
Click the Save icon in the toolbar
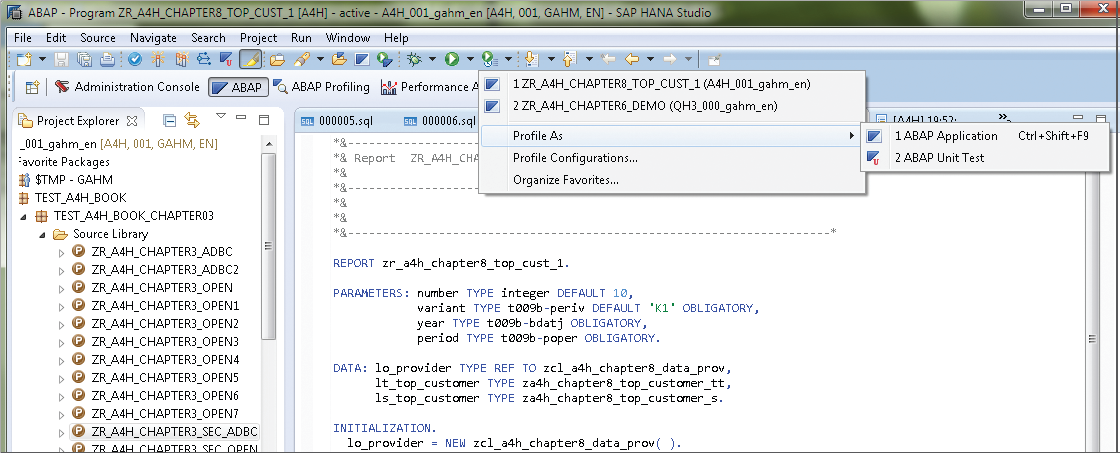tap(62, 60)
